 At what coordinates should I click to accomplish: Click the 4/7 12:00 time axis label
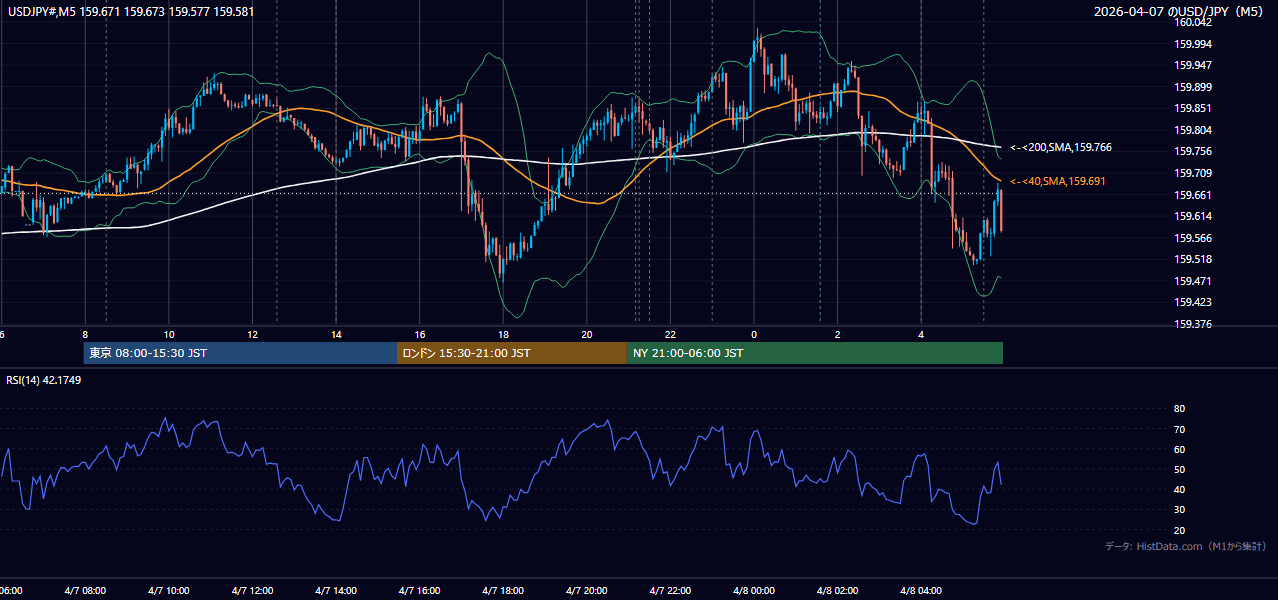tap(252, 591)
